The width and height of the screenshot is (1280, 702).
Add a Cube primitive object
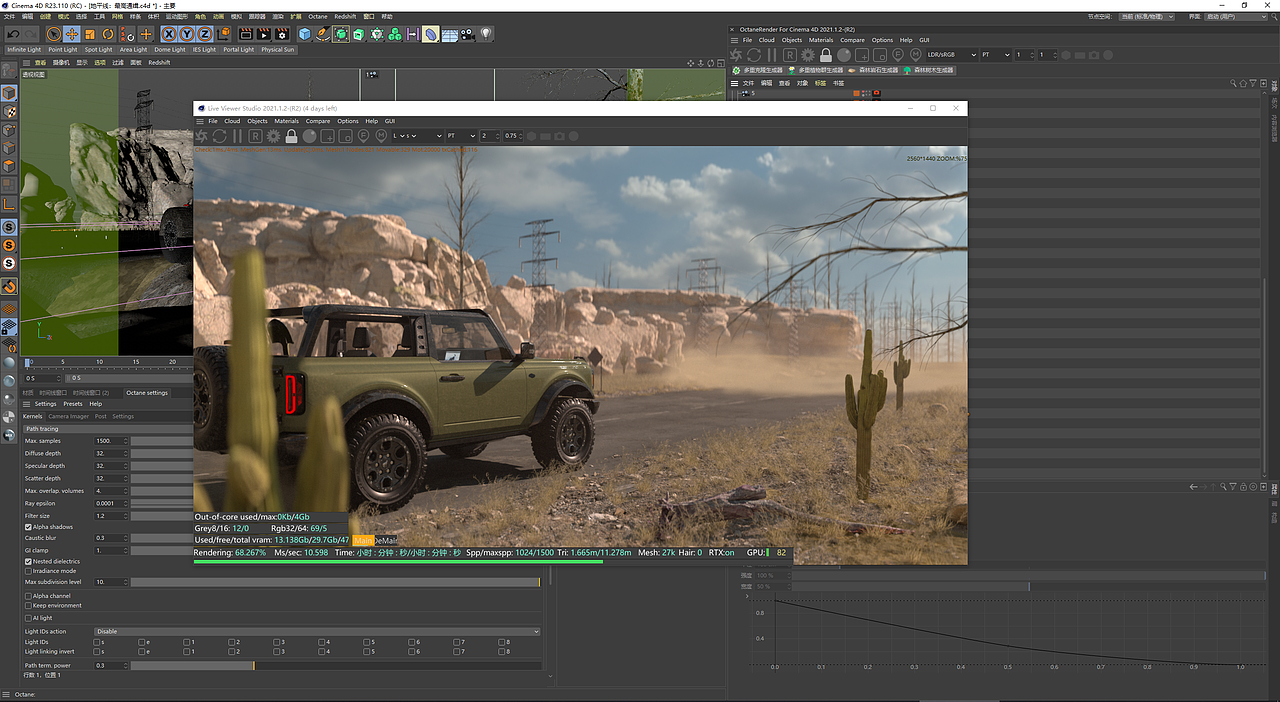tap(305, 34)
